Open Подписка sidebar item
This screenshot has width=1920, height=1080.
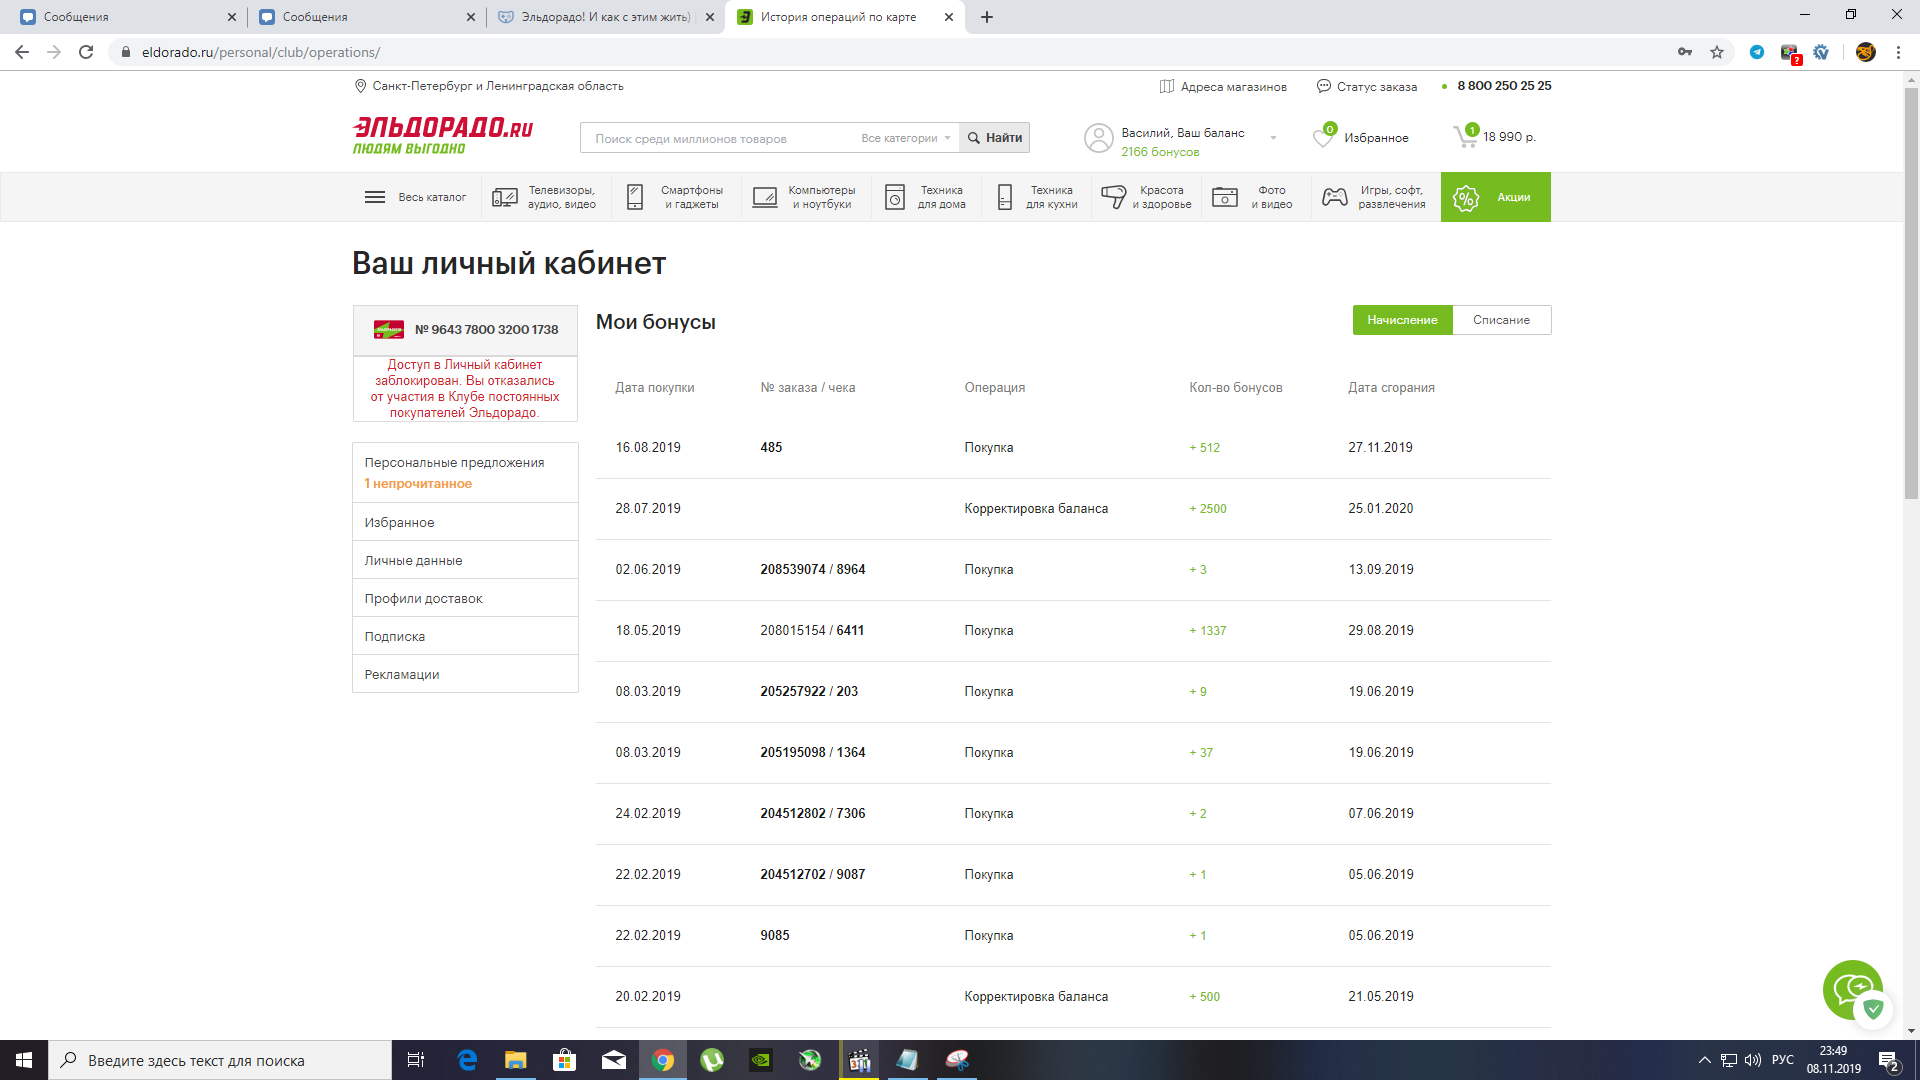tap(465, 636)
